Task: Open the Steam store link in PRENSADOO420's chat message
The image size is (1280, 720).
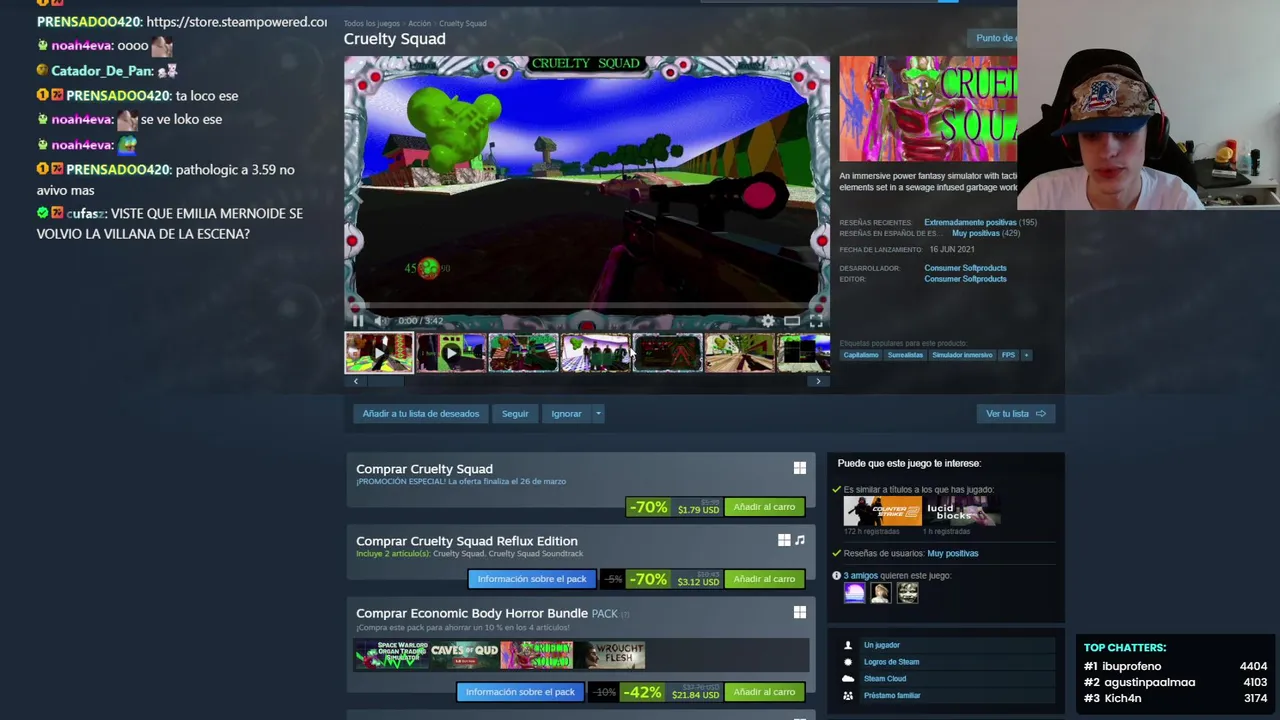Action: 236,22
